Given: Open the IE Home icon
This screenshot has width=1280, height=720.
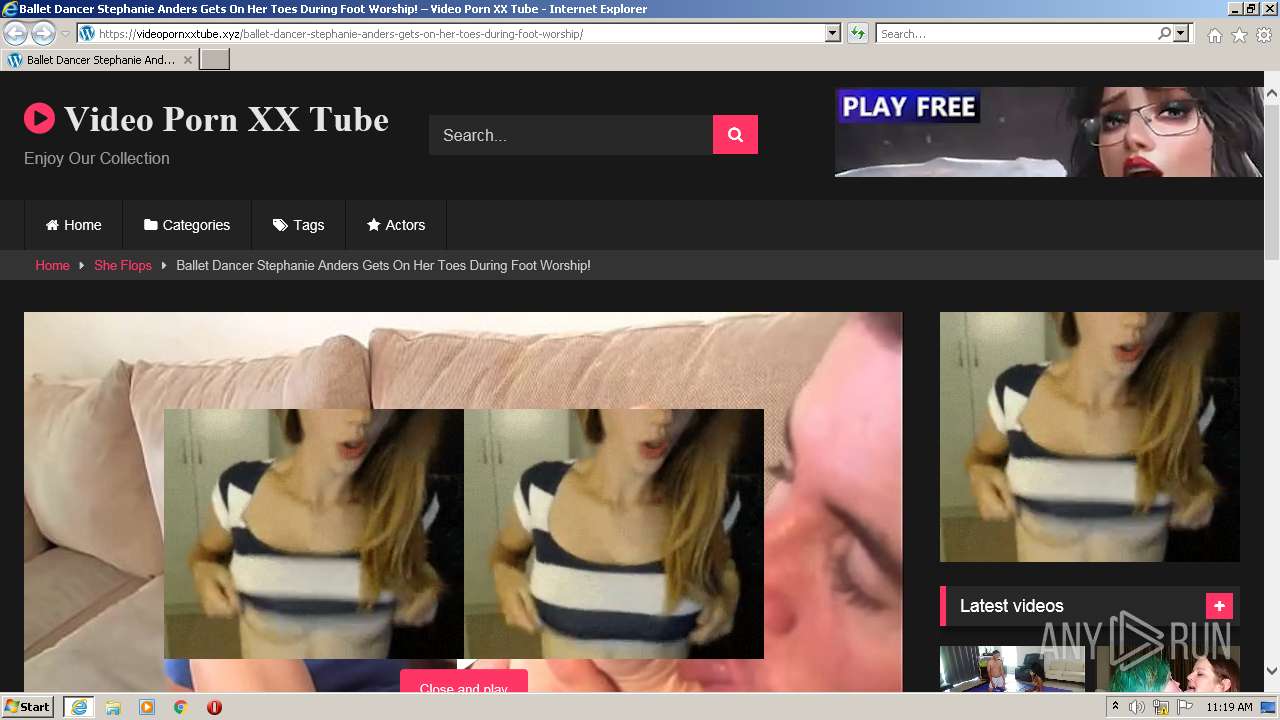Looking at the screenshot, I should pos(1214,35).
